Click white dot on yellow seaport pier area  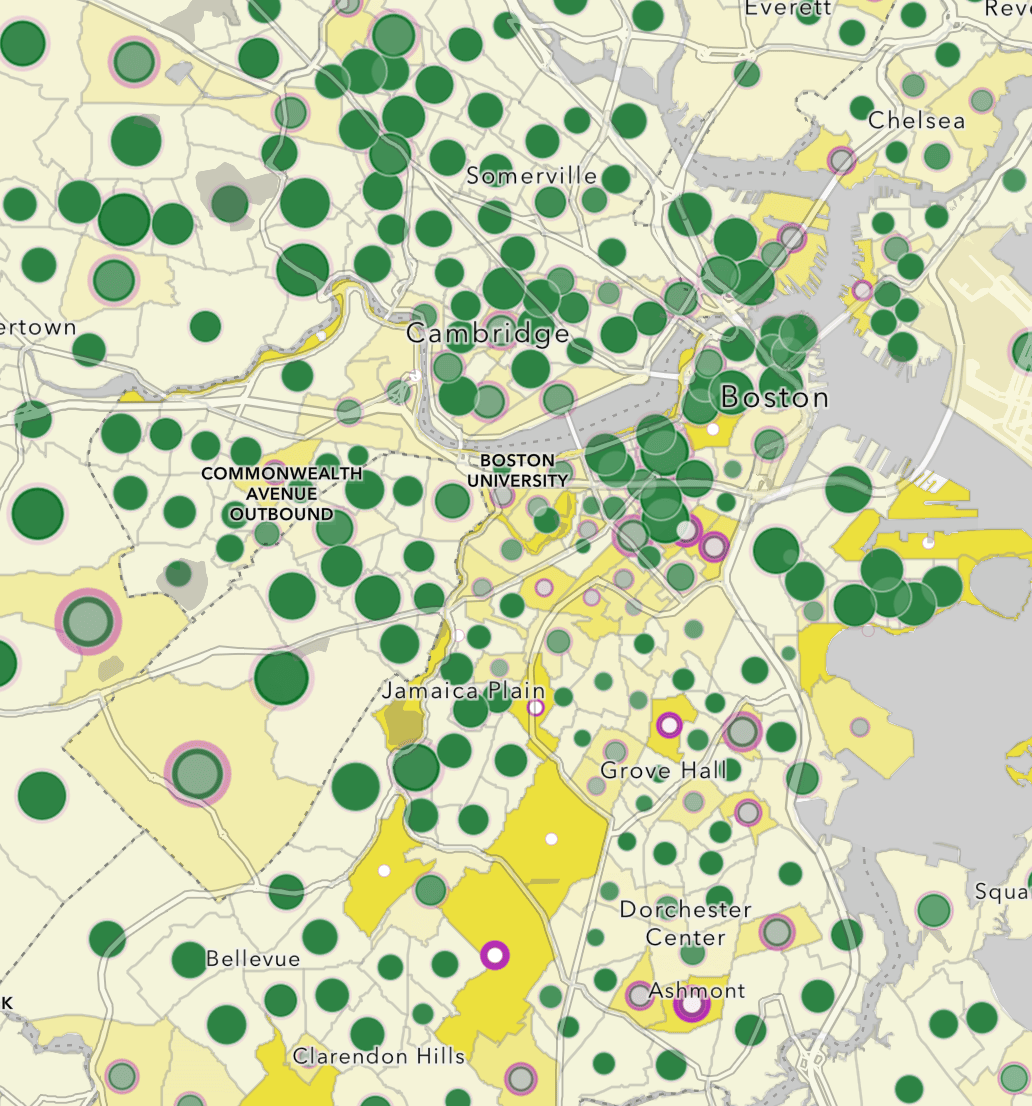click(928, 542)
